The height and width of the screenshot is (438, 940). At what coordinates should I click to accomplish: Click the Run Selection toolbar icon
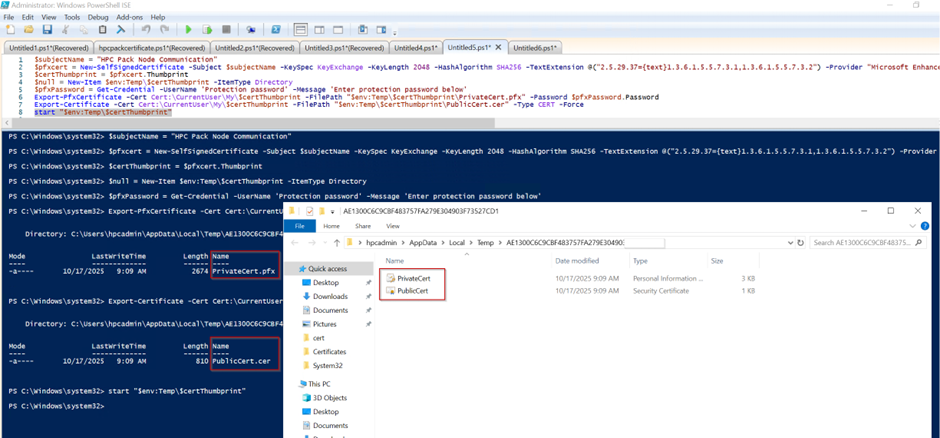[x=206, y=30]
